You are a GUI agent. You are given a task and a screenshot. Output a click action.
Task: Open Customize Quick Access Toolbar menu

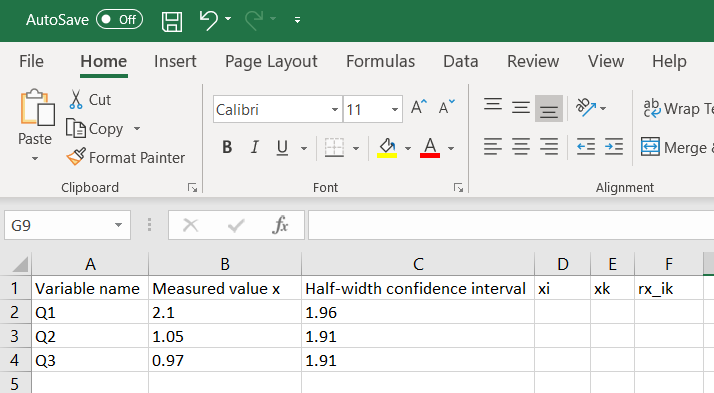coord(297,20)
